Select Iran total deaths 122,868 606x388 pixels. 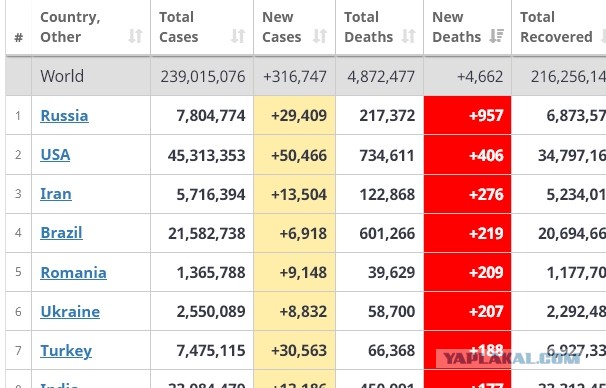tap(387, 194)
